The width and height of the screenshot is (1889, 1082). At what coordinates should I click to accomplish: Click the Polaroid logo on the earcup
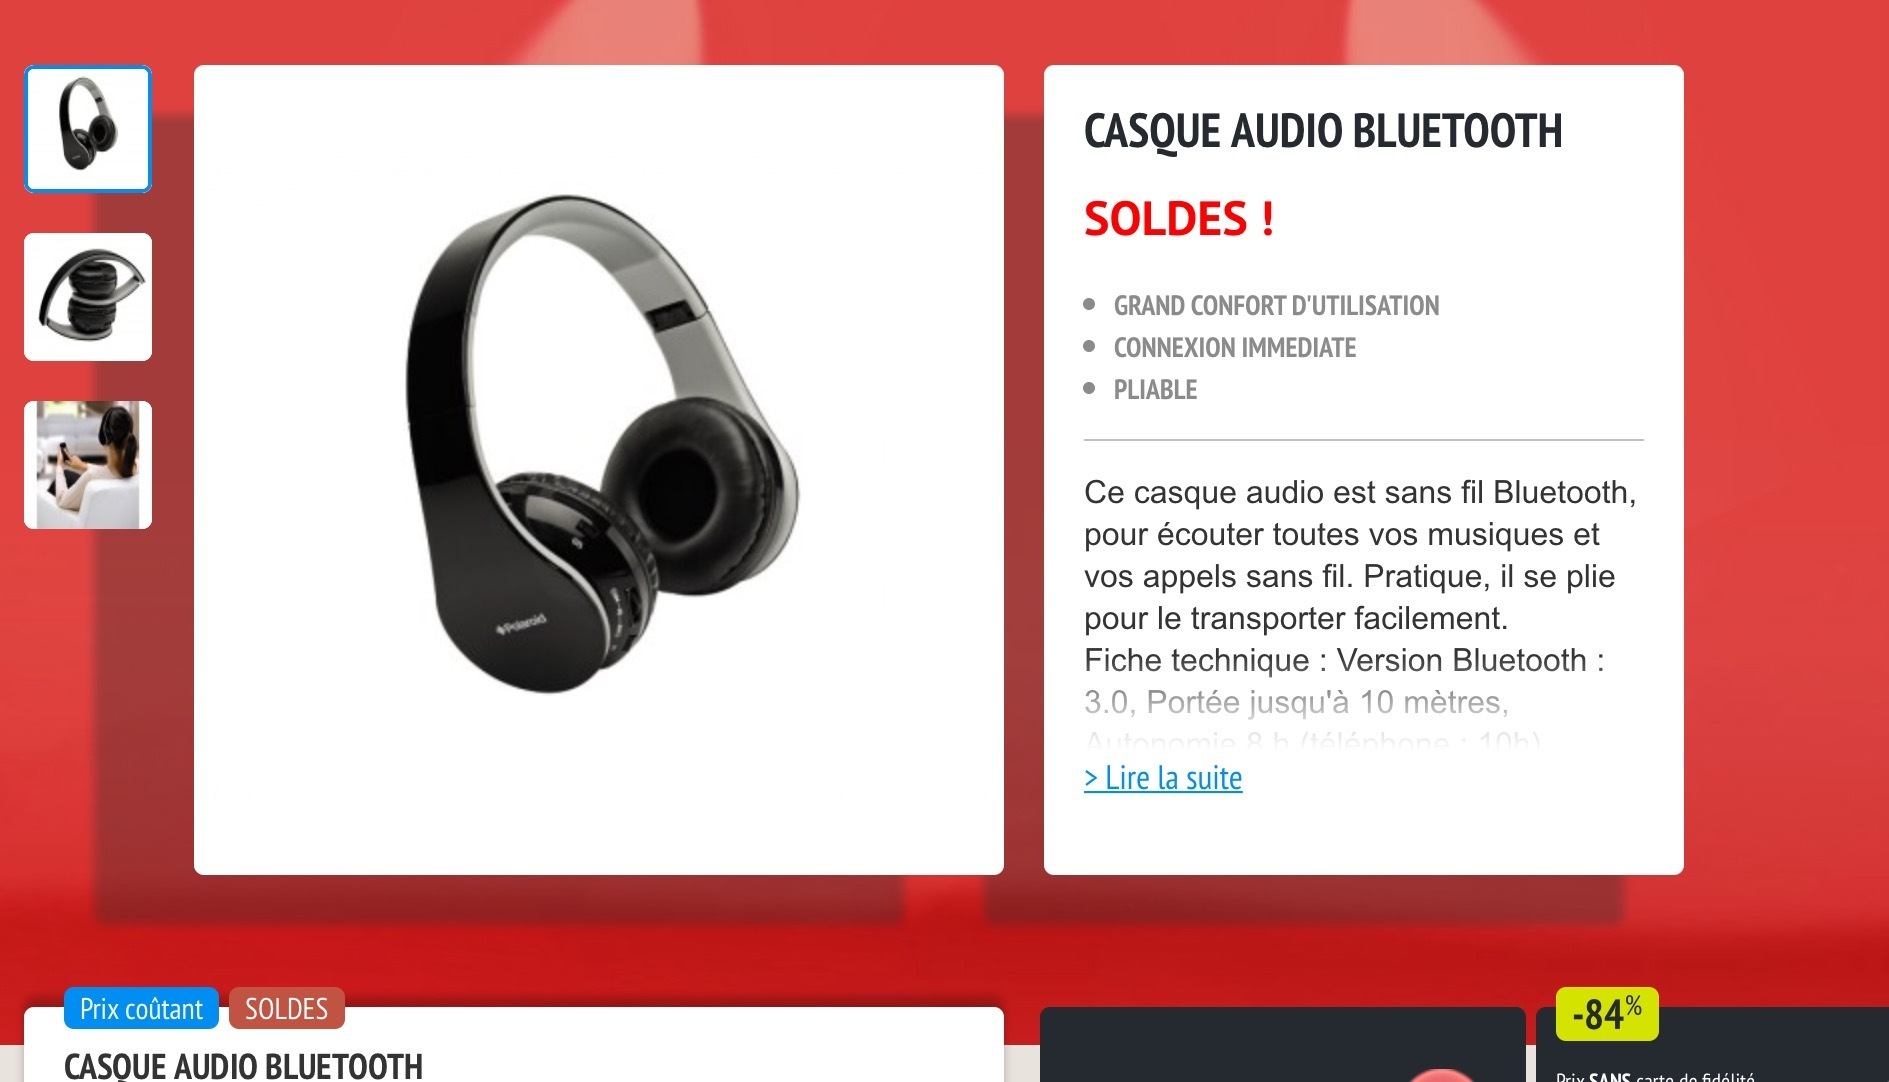pyautogui.click(x=522, y=625)
